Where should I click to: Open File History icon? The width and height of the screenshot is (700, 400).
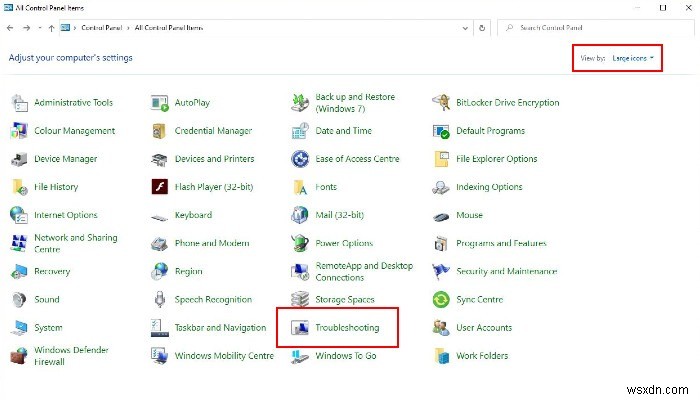tap(19, 187)
